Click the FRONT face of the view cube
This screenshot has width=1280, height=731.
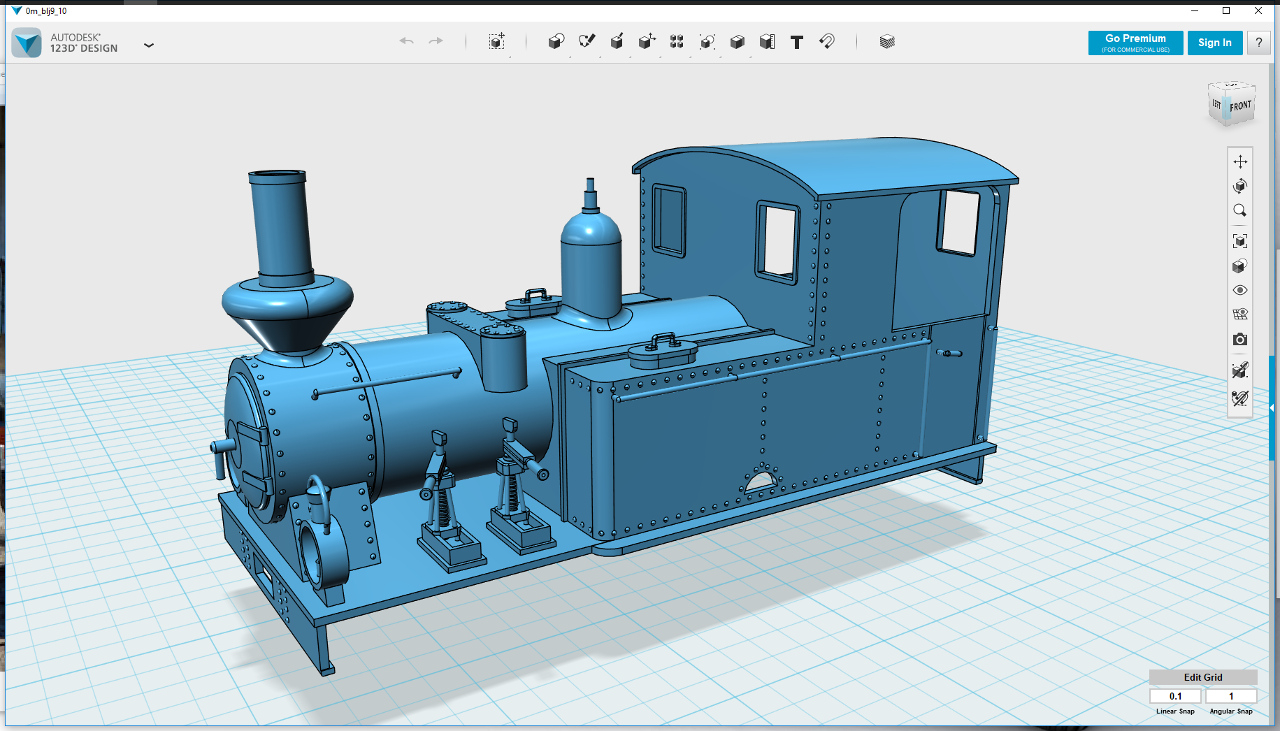click(1240, 106)
